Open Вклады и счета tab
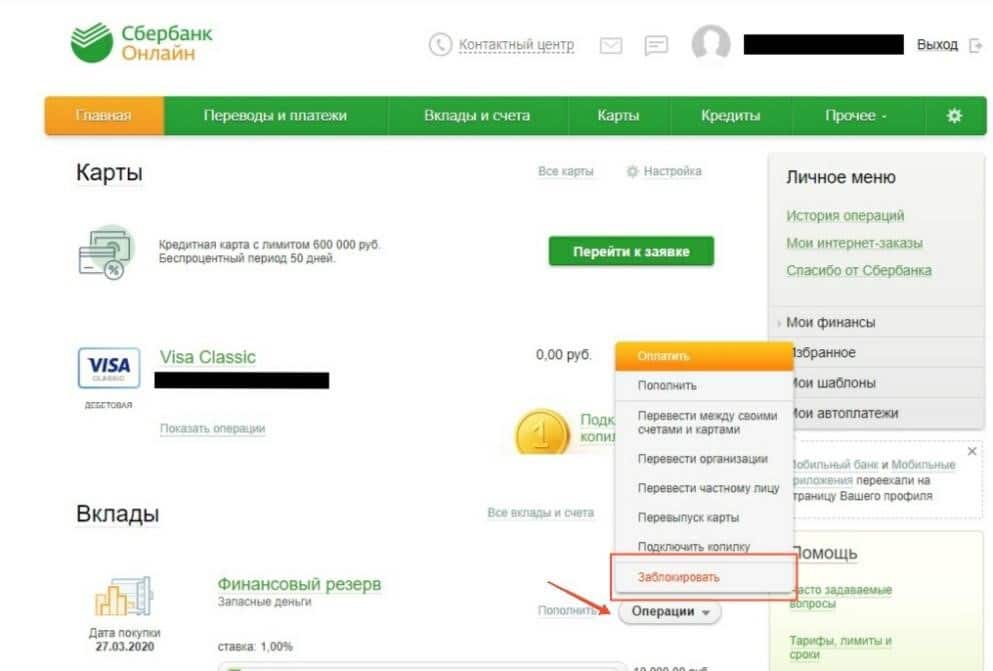Viewport: 993px width, 671px height. (477, 116)
